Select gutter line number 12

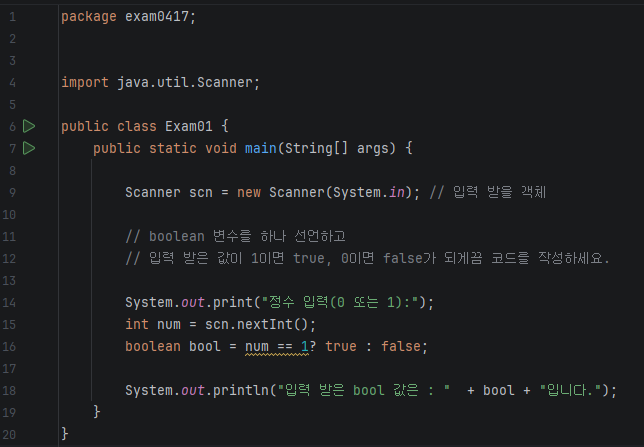point(9,258)
